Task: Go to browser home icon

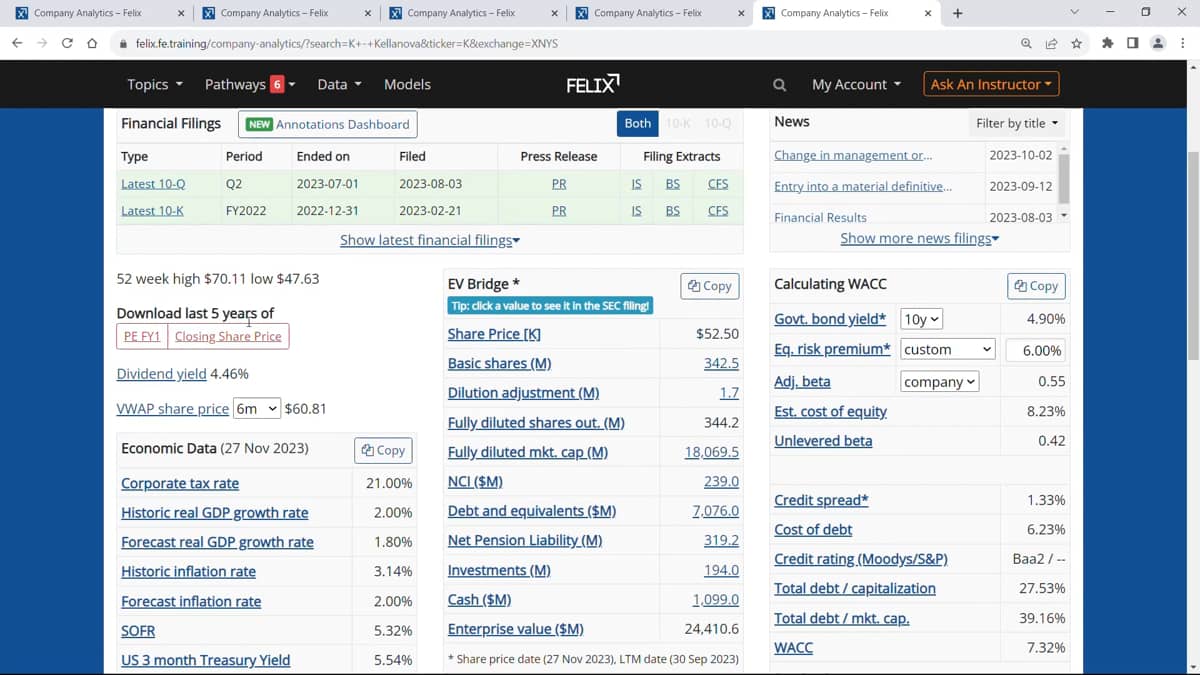Action: click(x=92, y=43)
